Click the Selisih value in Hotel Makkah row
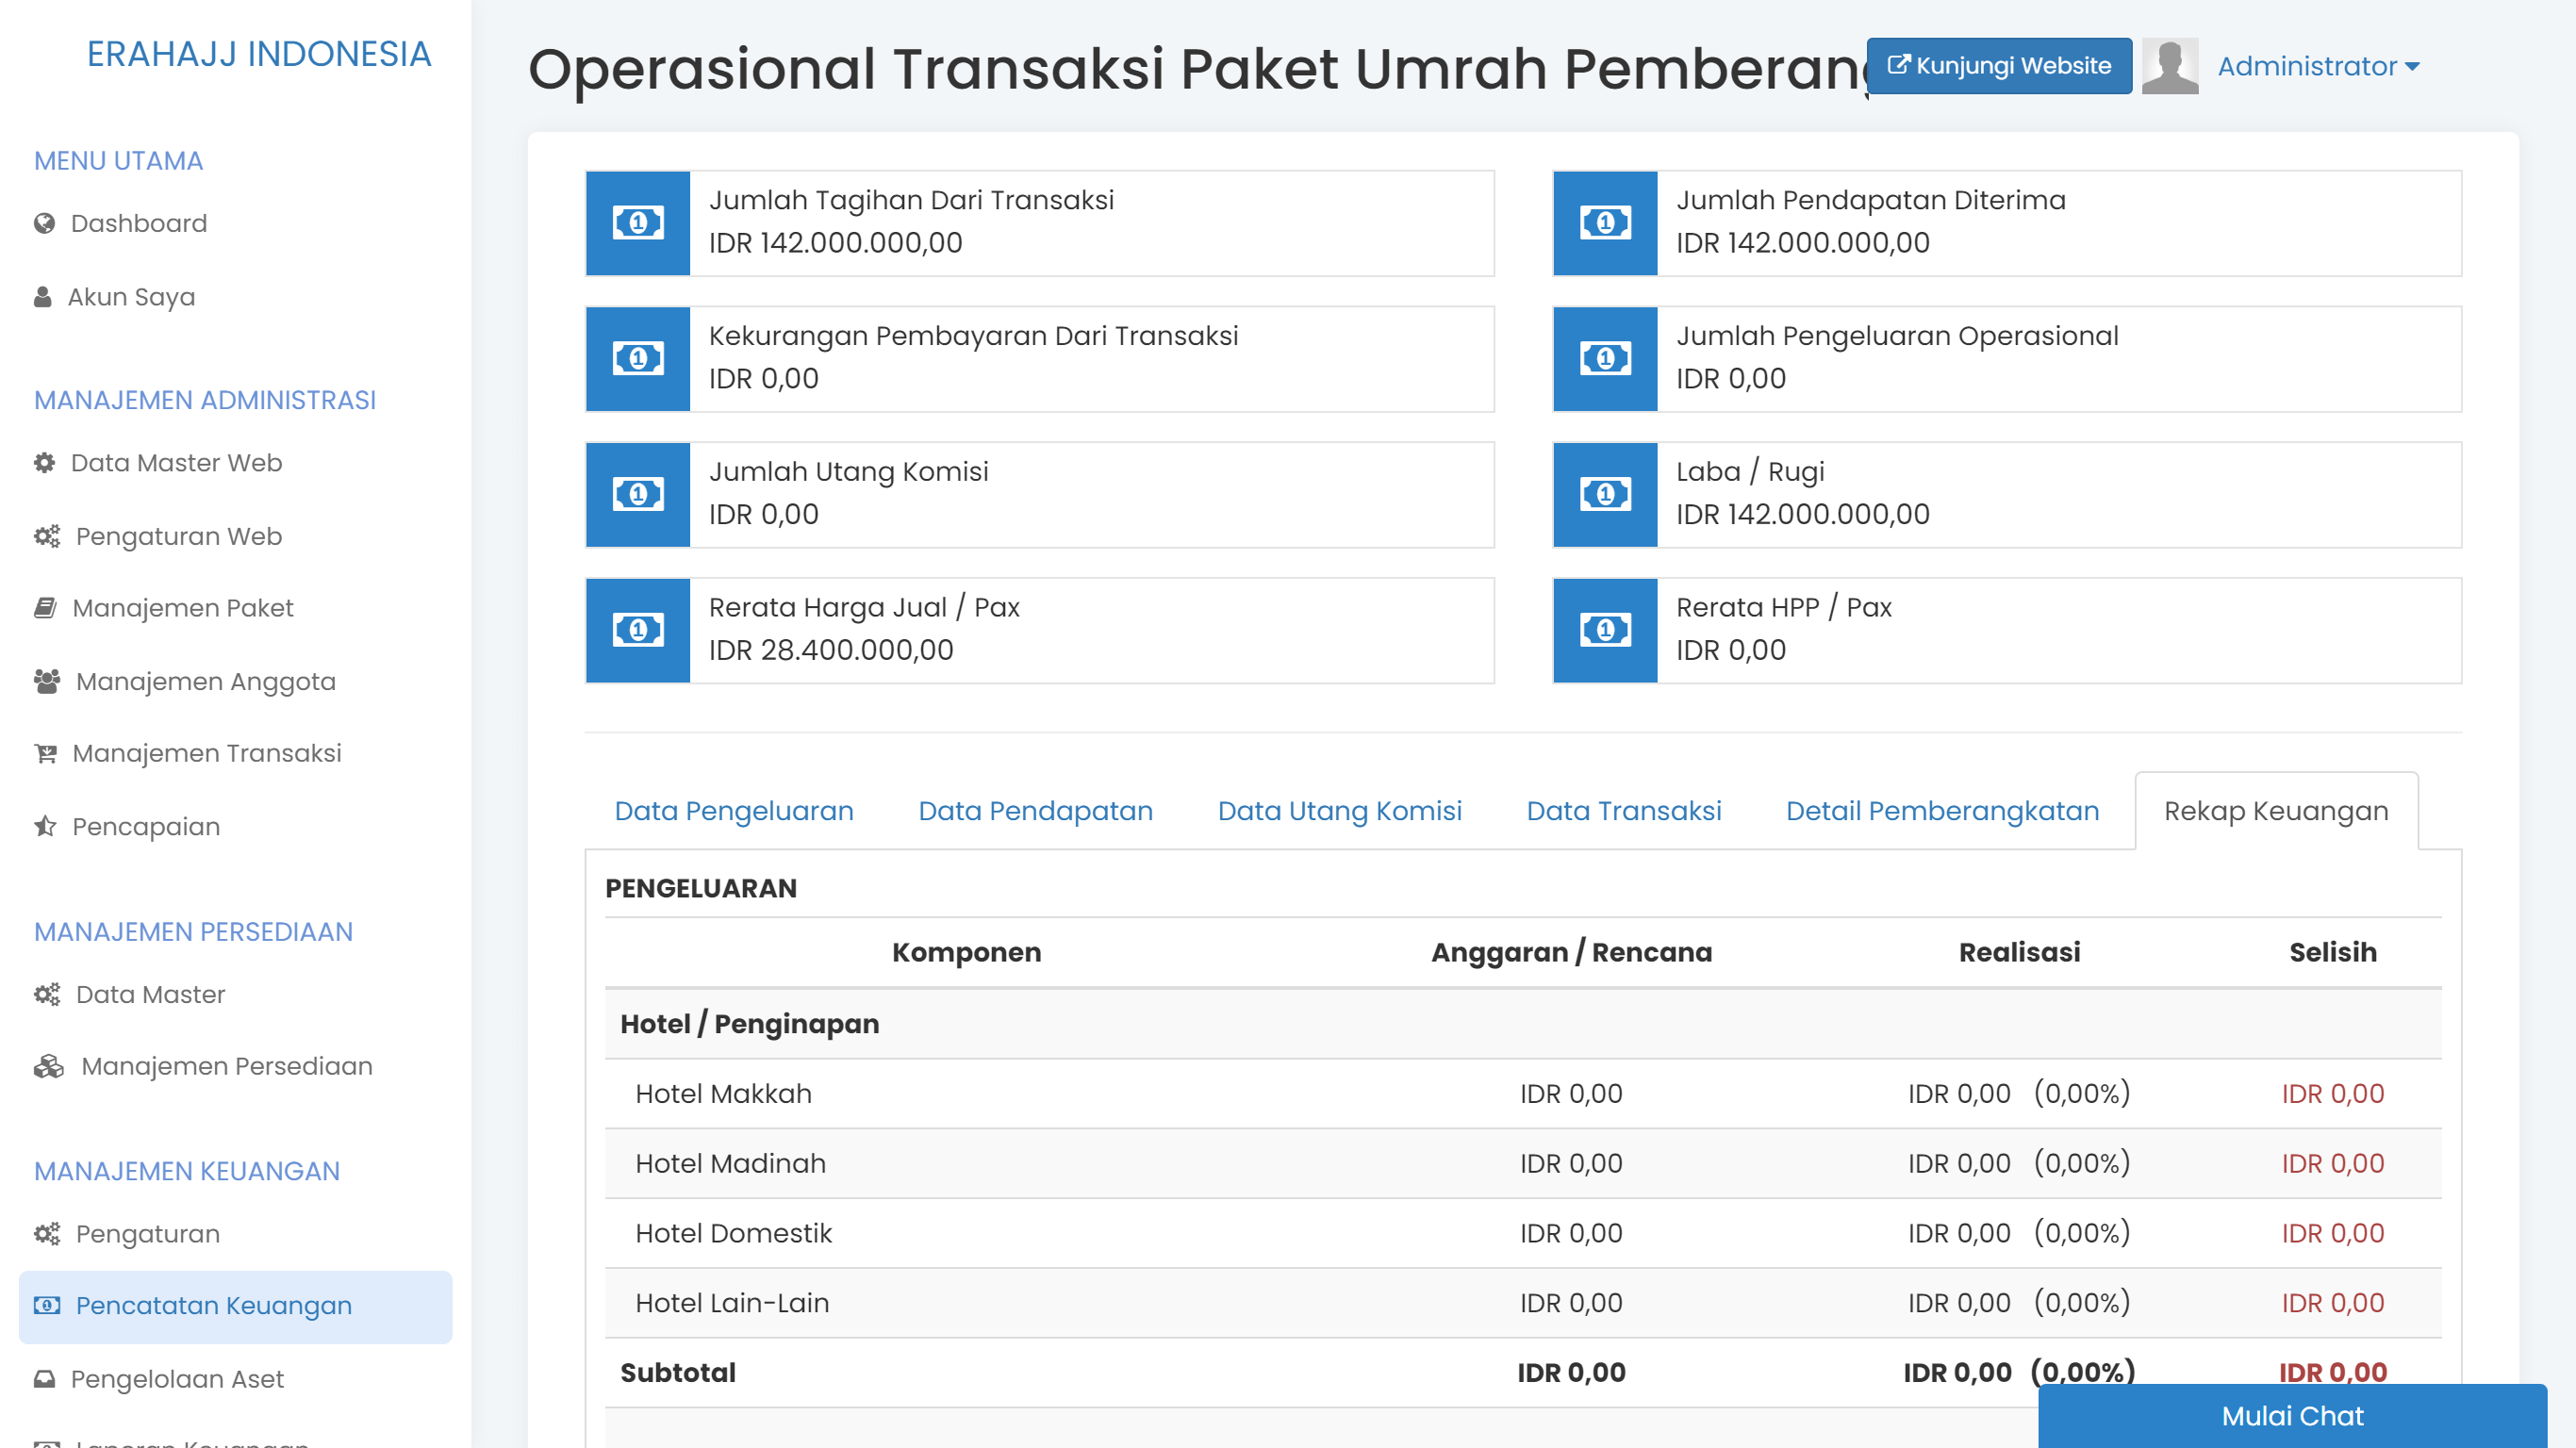 tap(2332, 1093)
